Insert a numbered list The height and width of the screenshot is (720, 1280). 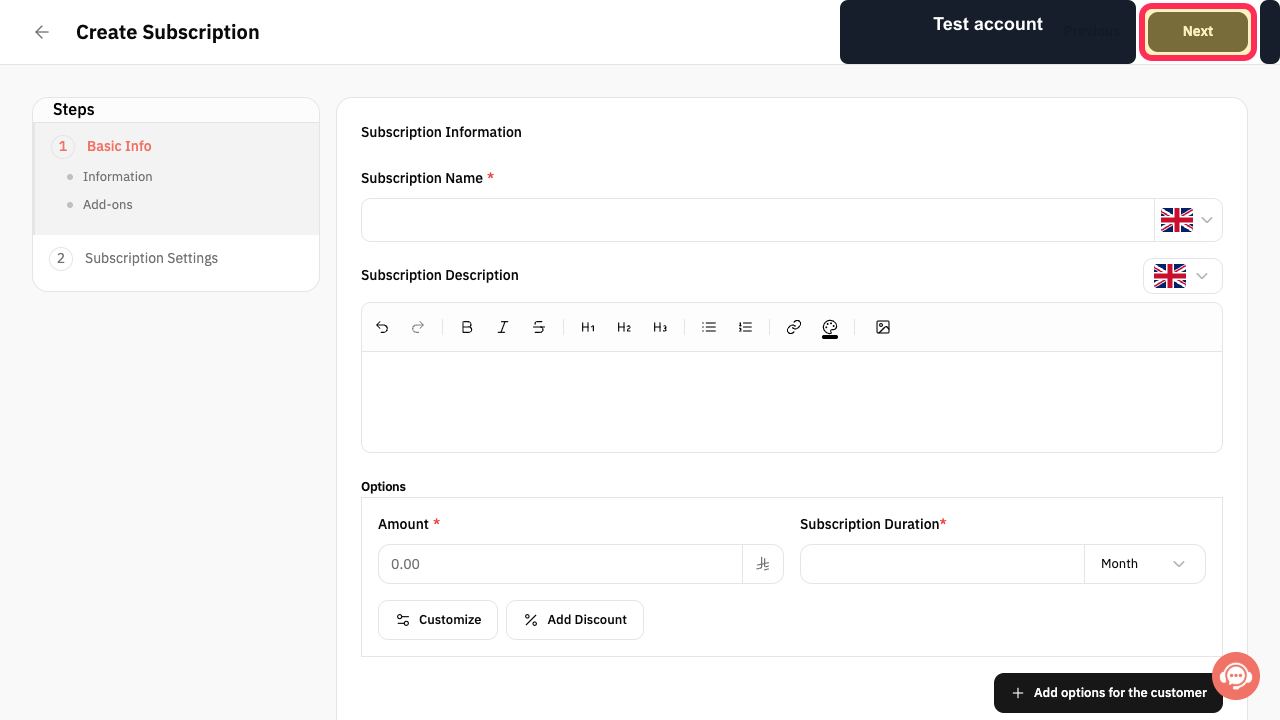pos(745,327)
